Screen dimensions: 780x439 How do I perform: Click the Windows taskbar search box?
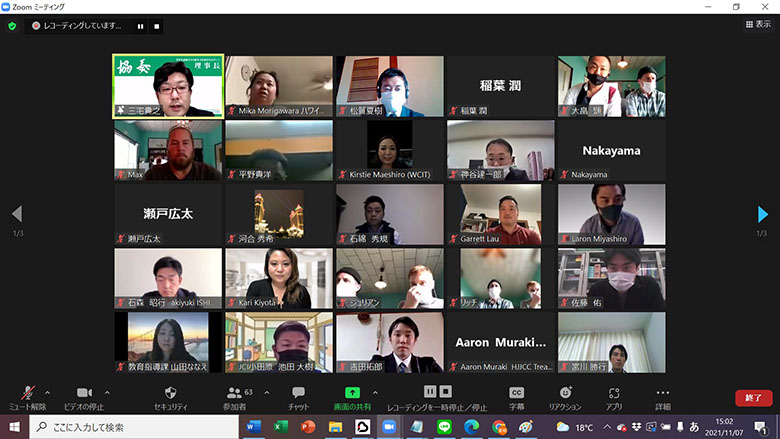[x=135, y=427]
